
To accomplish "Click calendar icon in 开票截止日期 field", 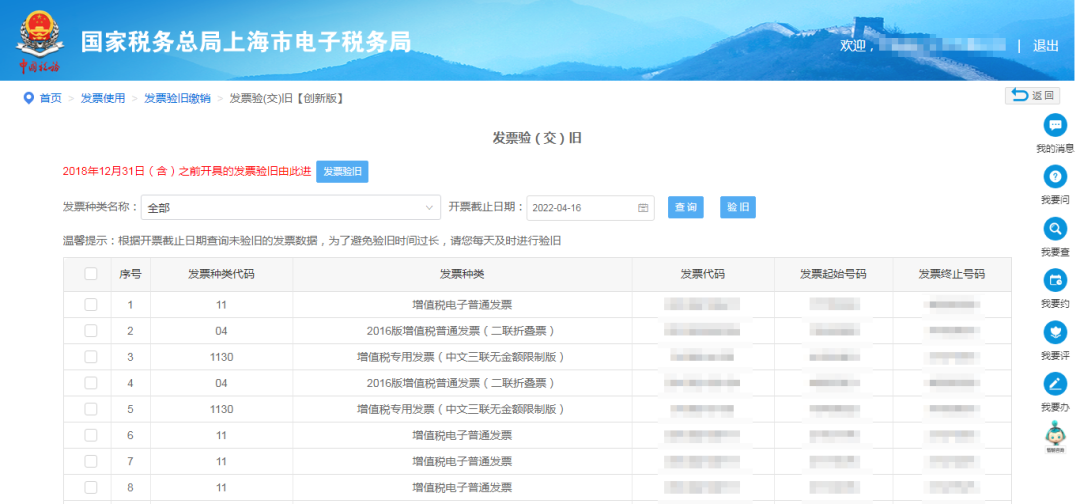I will pyautogui.click(x=643, y=208).
